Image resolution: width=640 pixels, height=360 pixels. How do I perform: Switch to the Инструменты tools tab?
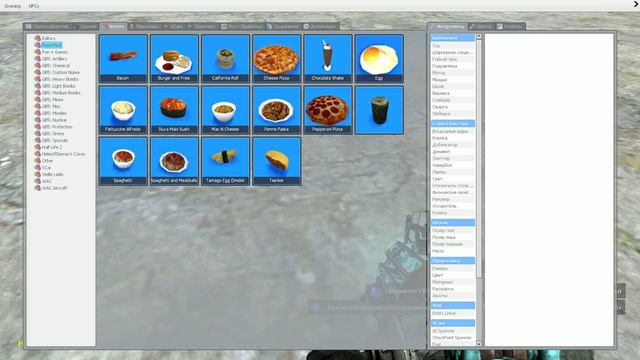coord(447,27)
